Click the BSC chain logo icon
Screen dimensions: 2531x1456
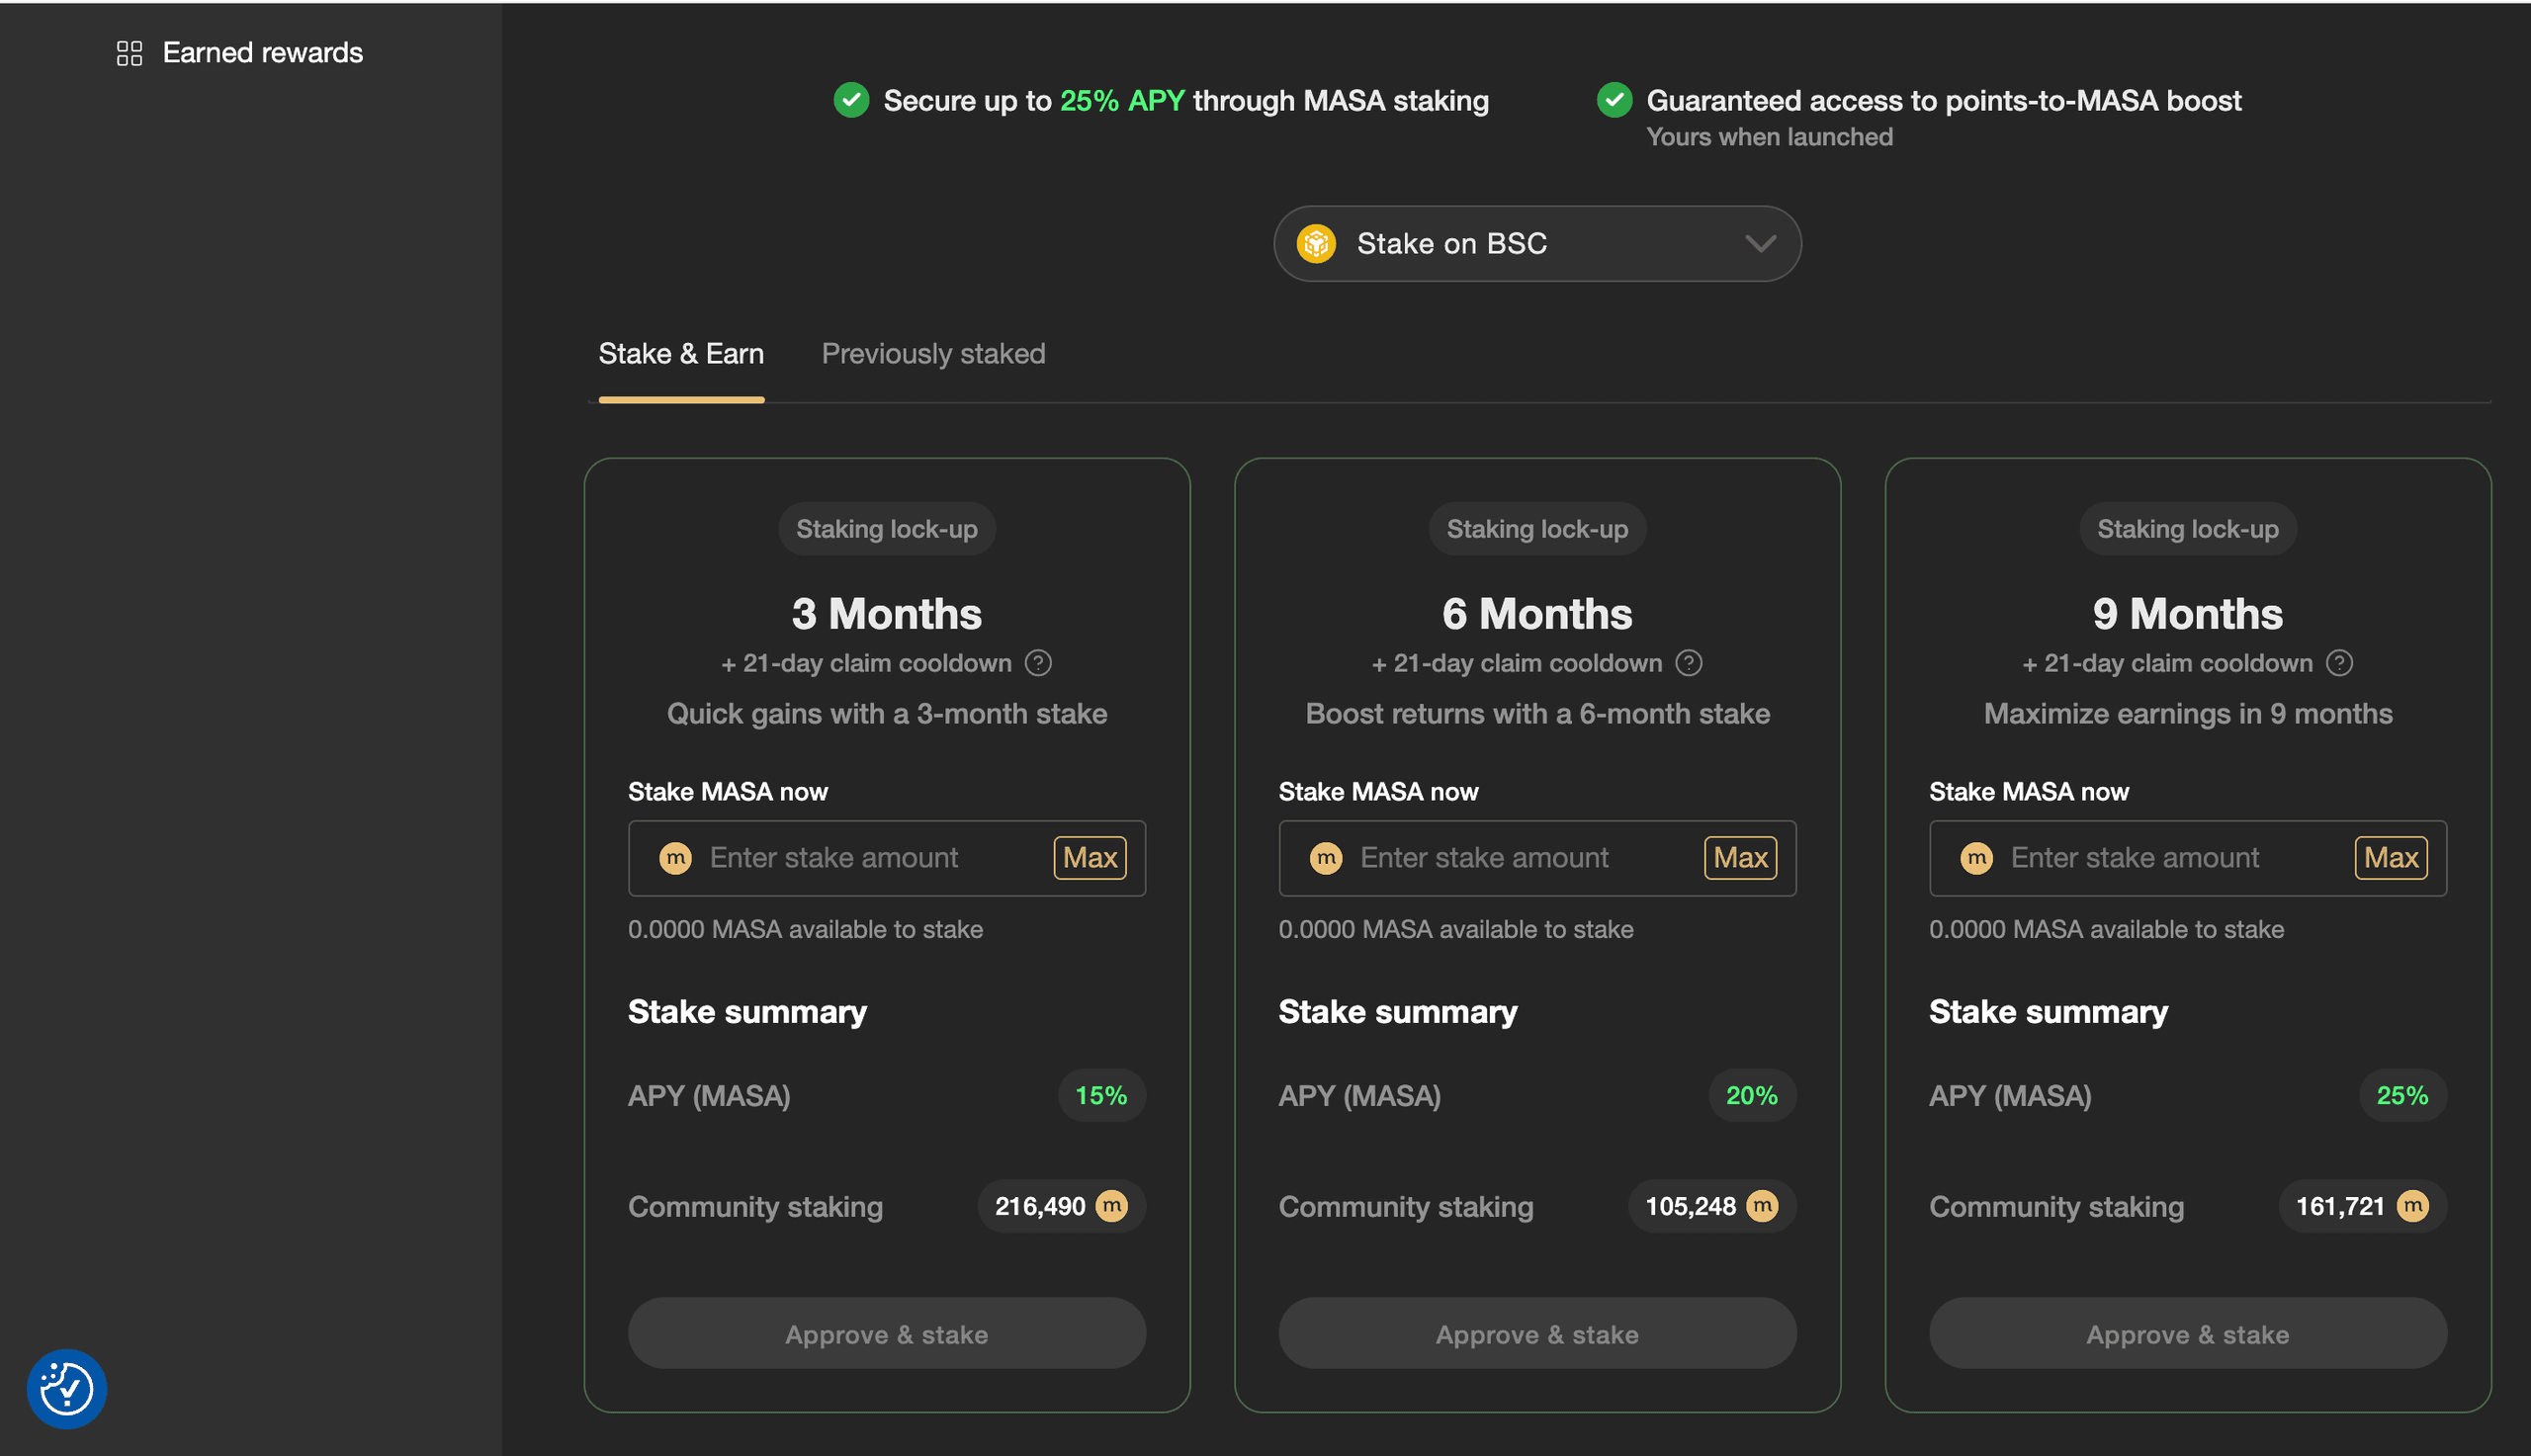[x=1316, y=244]
